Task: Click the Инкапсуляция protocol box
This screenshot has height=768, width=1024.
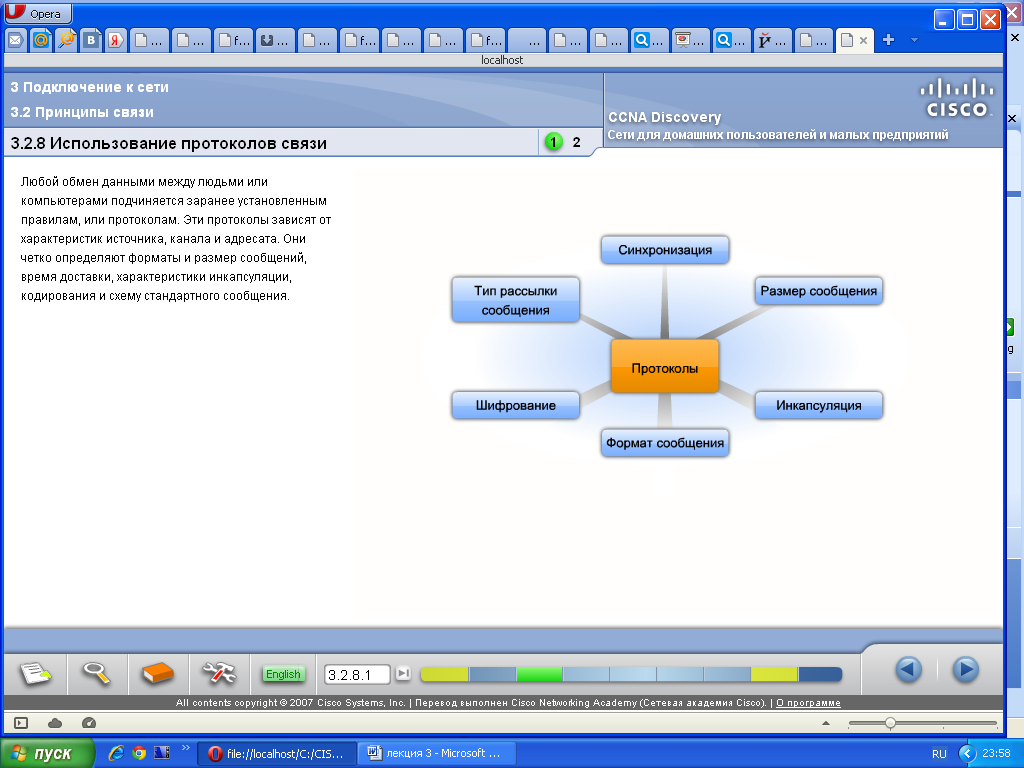Action: [818, 406]
